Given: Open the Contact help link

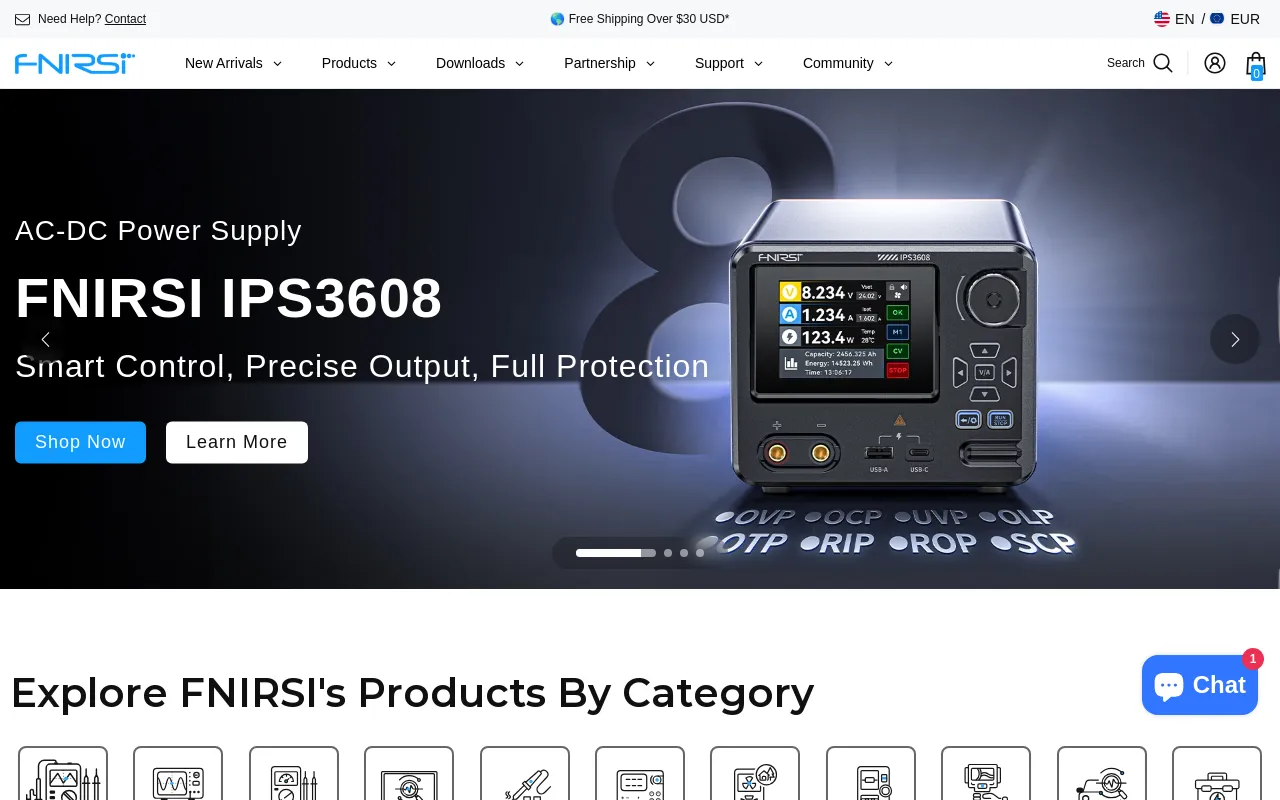Looking at the screenshot, I should click(125, 19).
